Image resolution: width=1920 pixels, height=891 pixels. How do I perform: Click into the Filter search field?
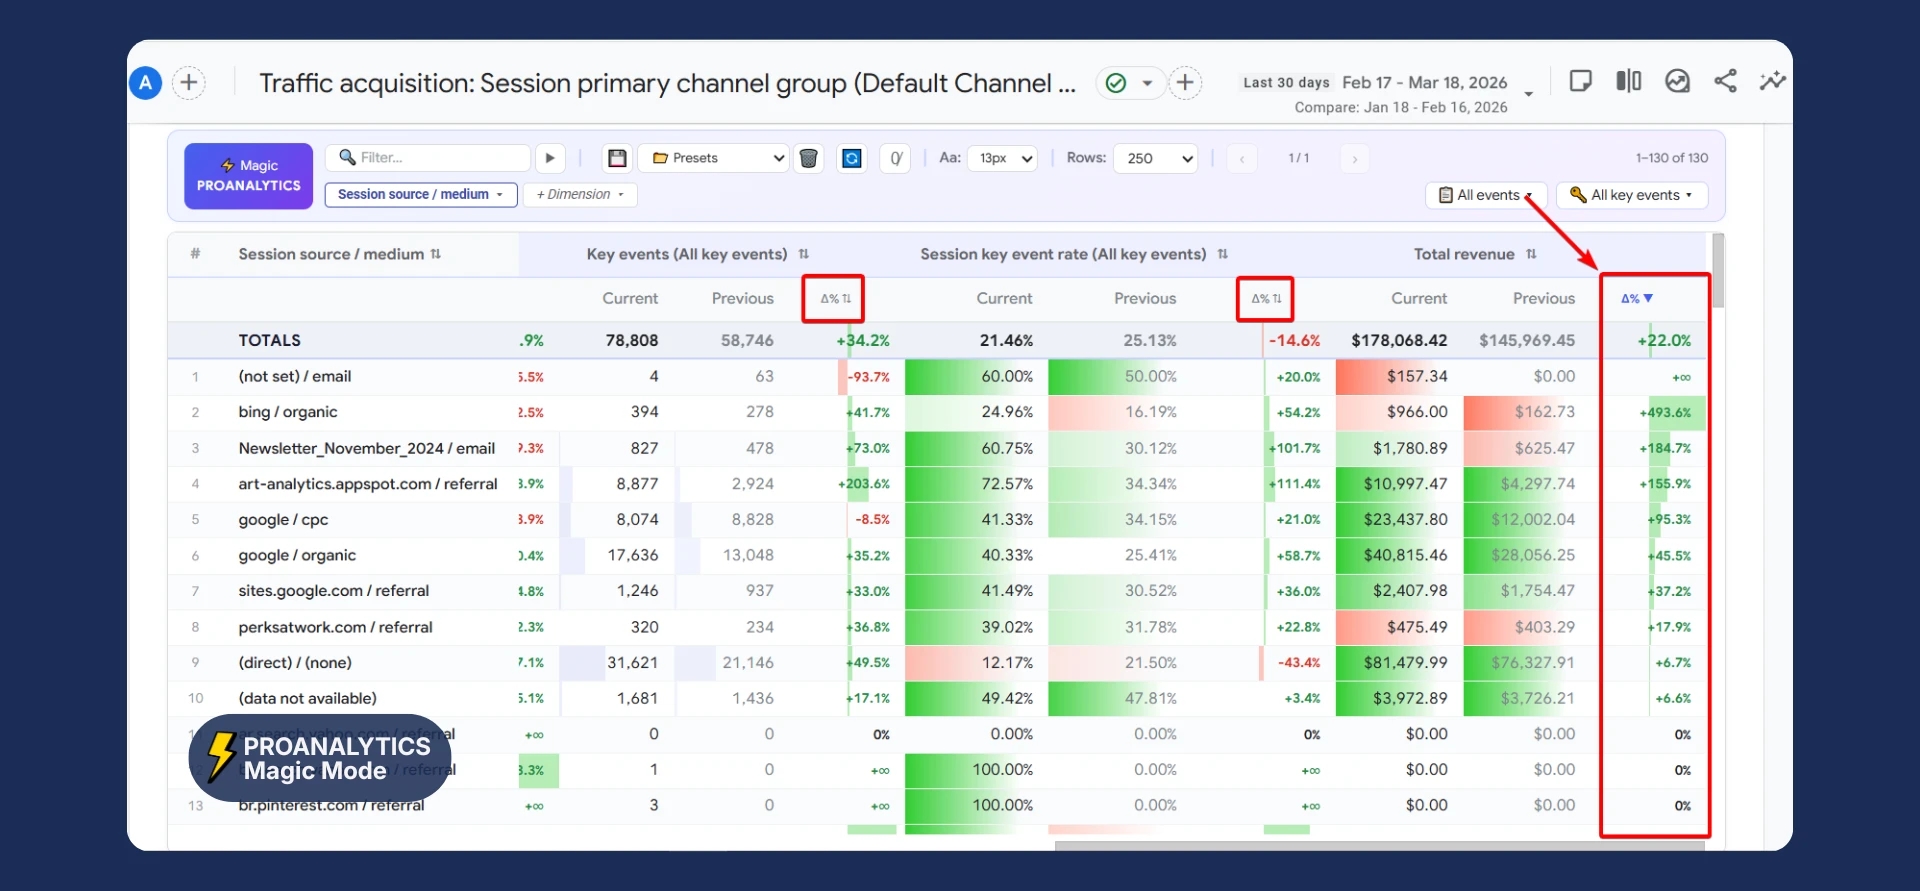(435, 158)
